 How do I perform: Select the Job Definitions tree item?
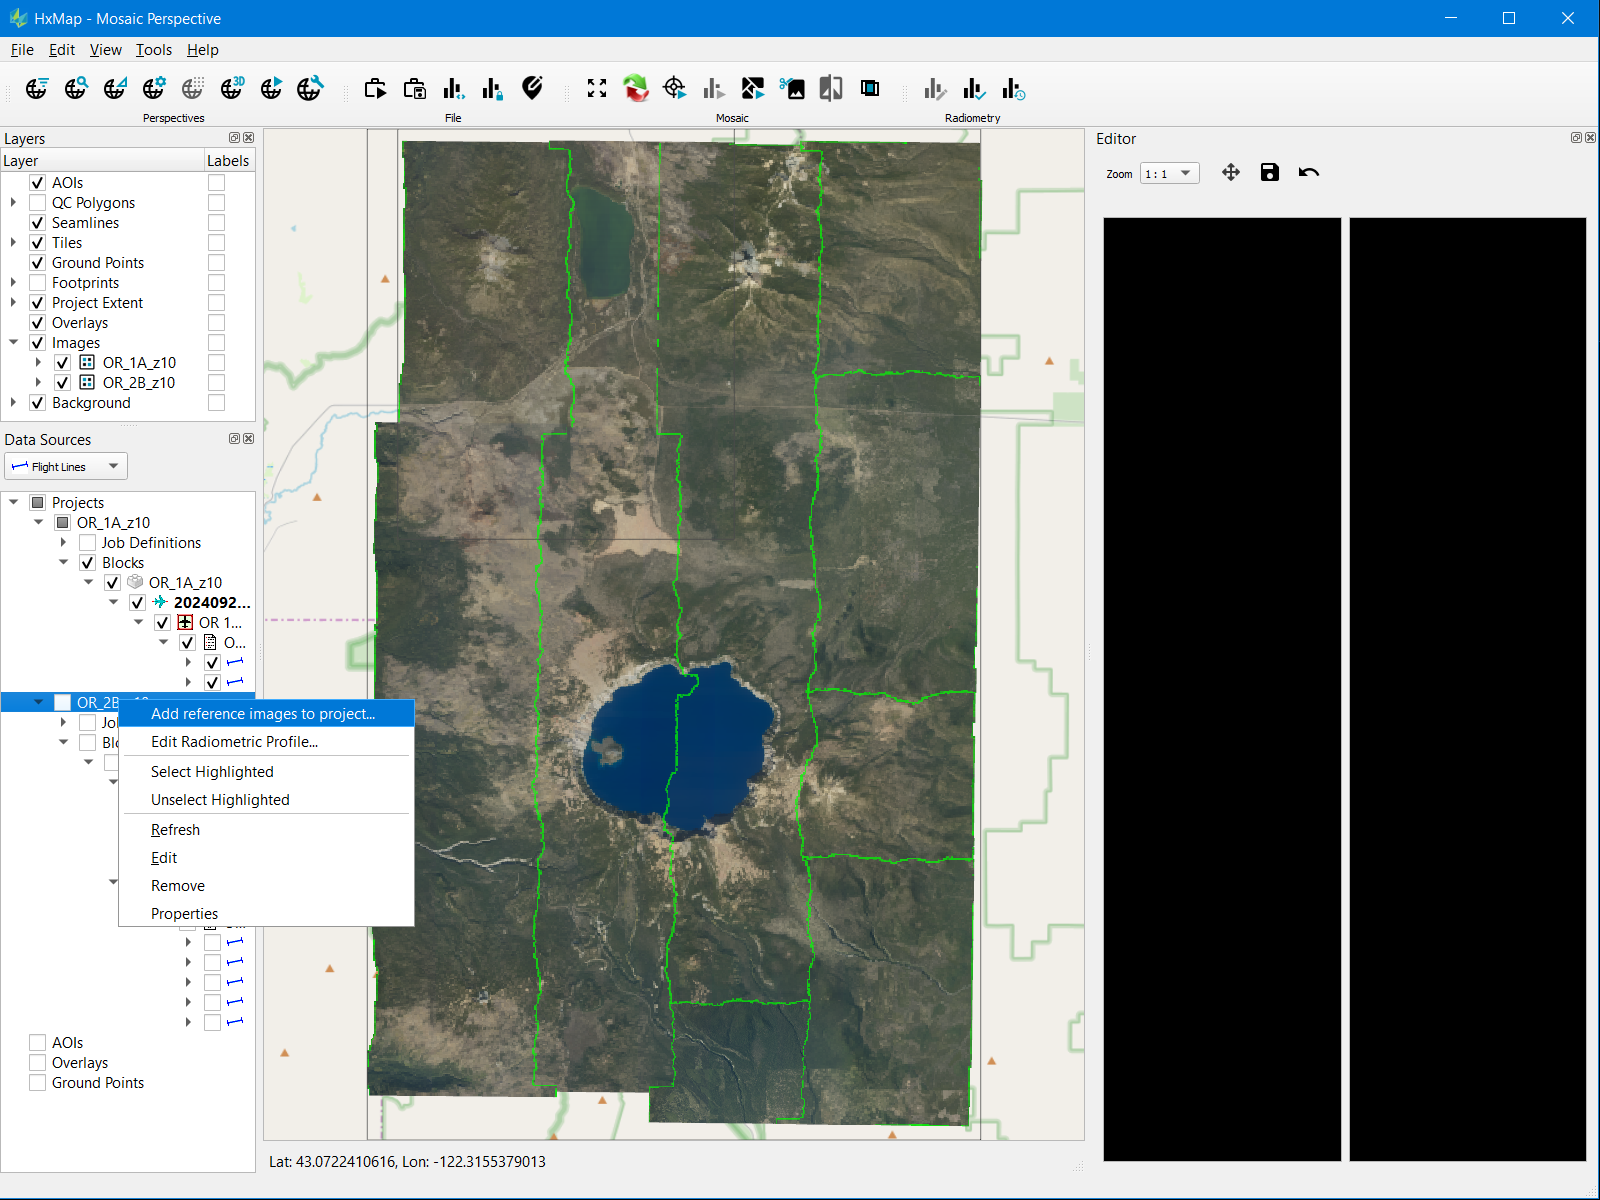click(x=151, y=543)
